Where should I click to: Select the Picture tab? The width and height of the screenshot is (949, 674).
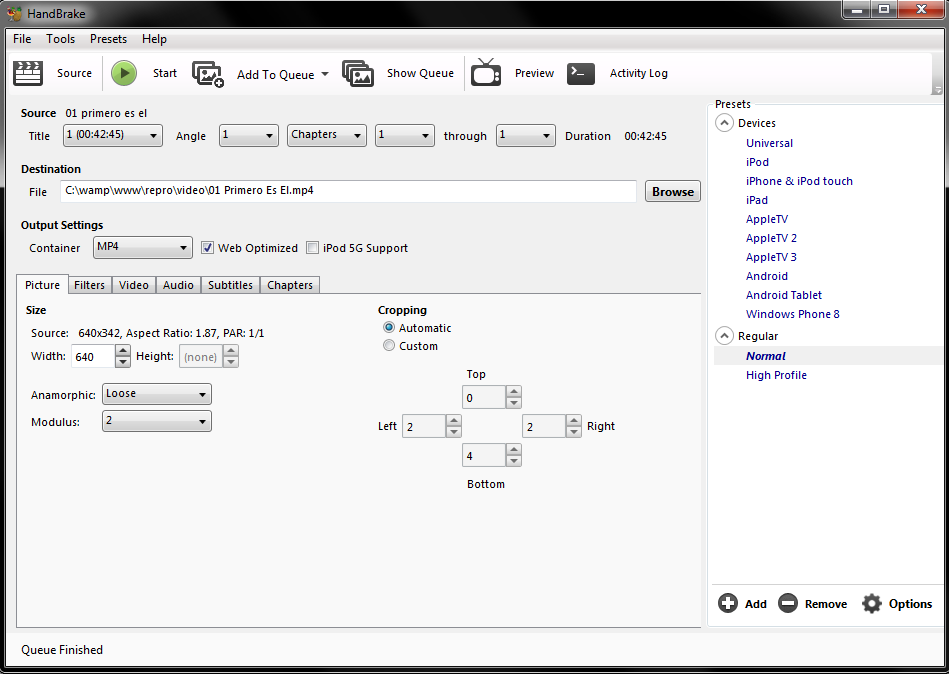pyautogui.click(x=42, y=284)
